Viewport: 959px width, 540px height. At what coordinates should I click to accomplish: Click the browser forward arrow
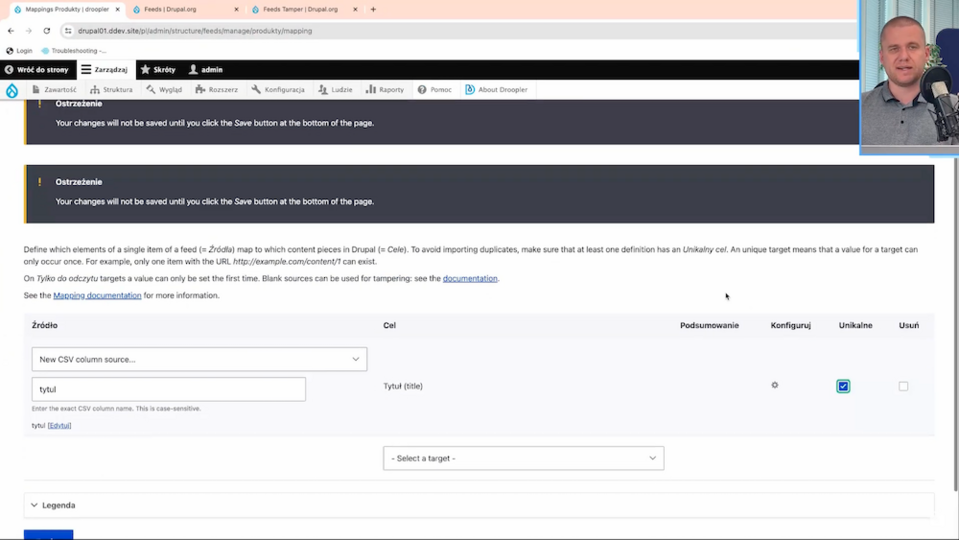click(29, 31)
